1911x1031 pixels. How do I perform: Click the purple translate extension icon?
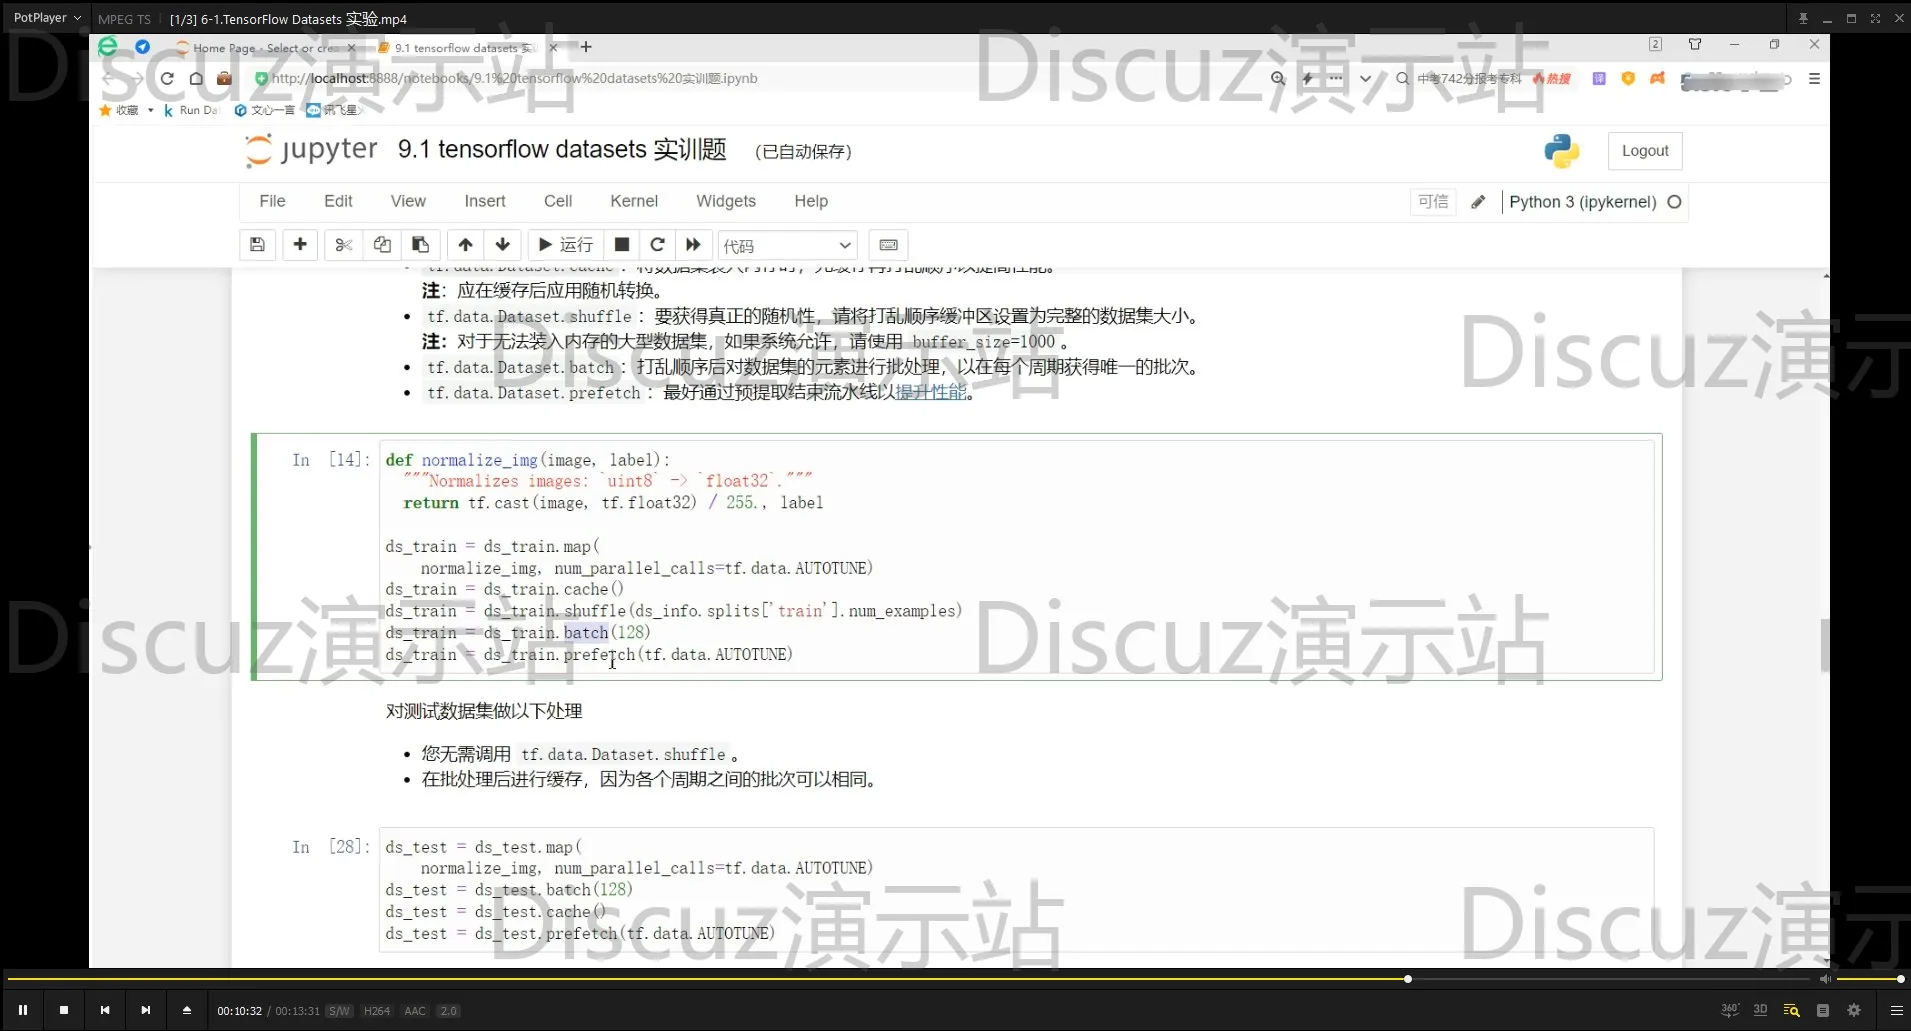(x=1599, y=78)
